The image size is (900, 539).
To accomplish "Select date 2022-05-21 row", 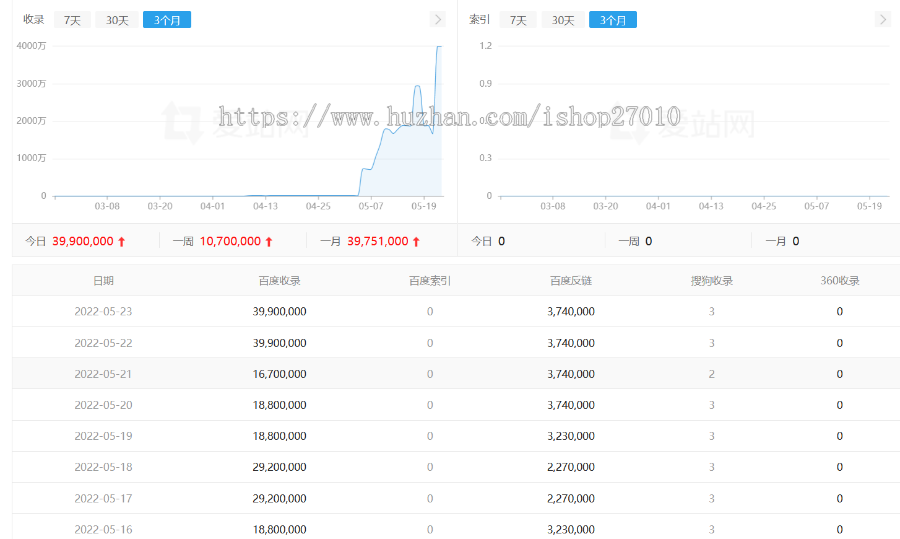I will pyautogui.click(x=456, y=374).
